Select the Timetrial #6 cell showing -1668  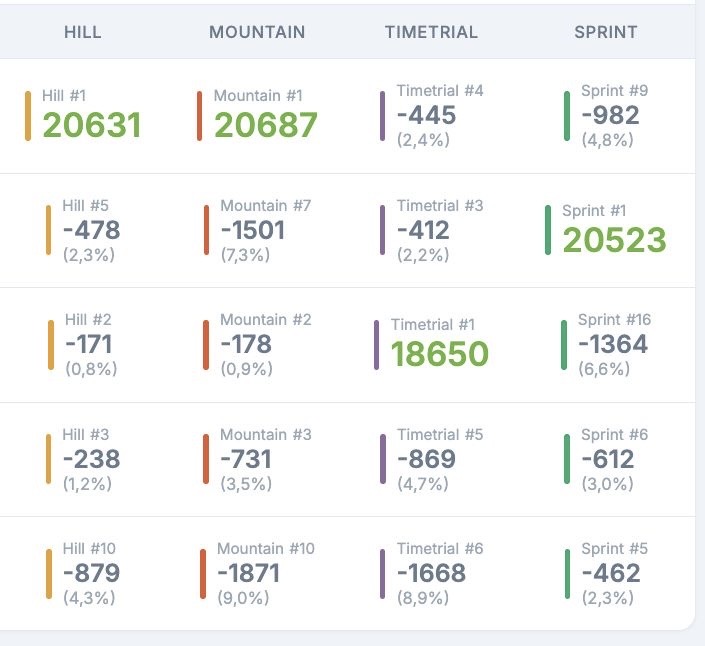[431, 574]
